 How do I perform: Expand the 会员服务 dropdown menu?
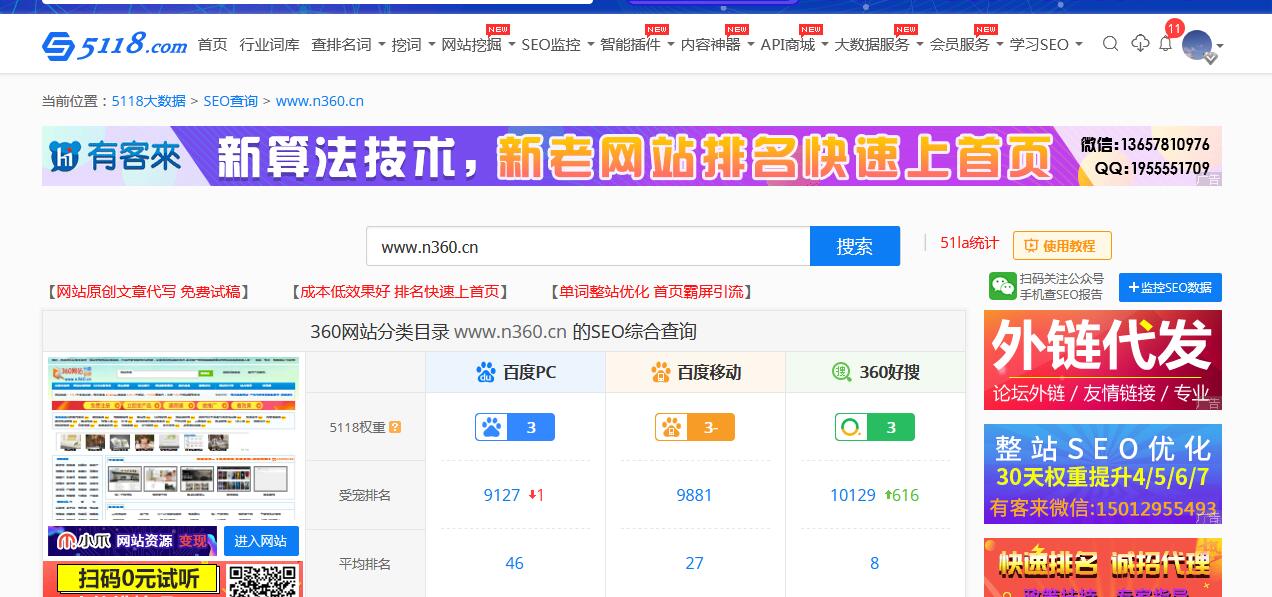(x=966, y=44)
